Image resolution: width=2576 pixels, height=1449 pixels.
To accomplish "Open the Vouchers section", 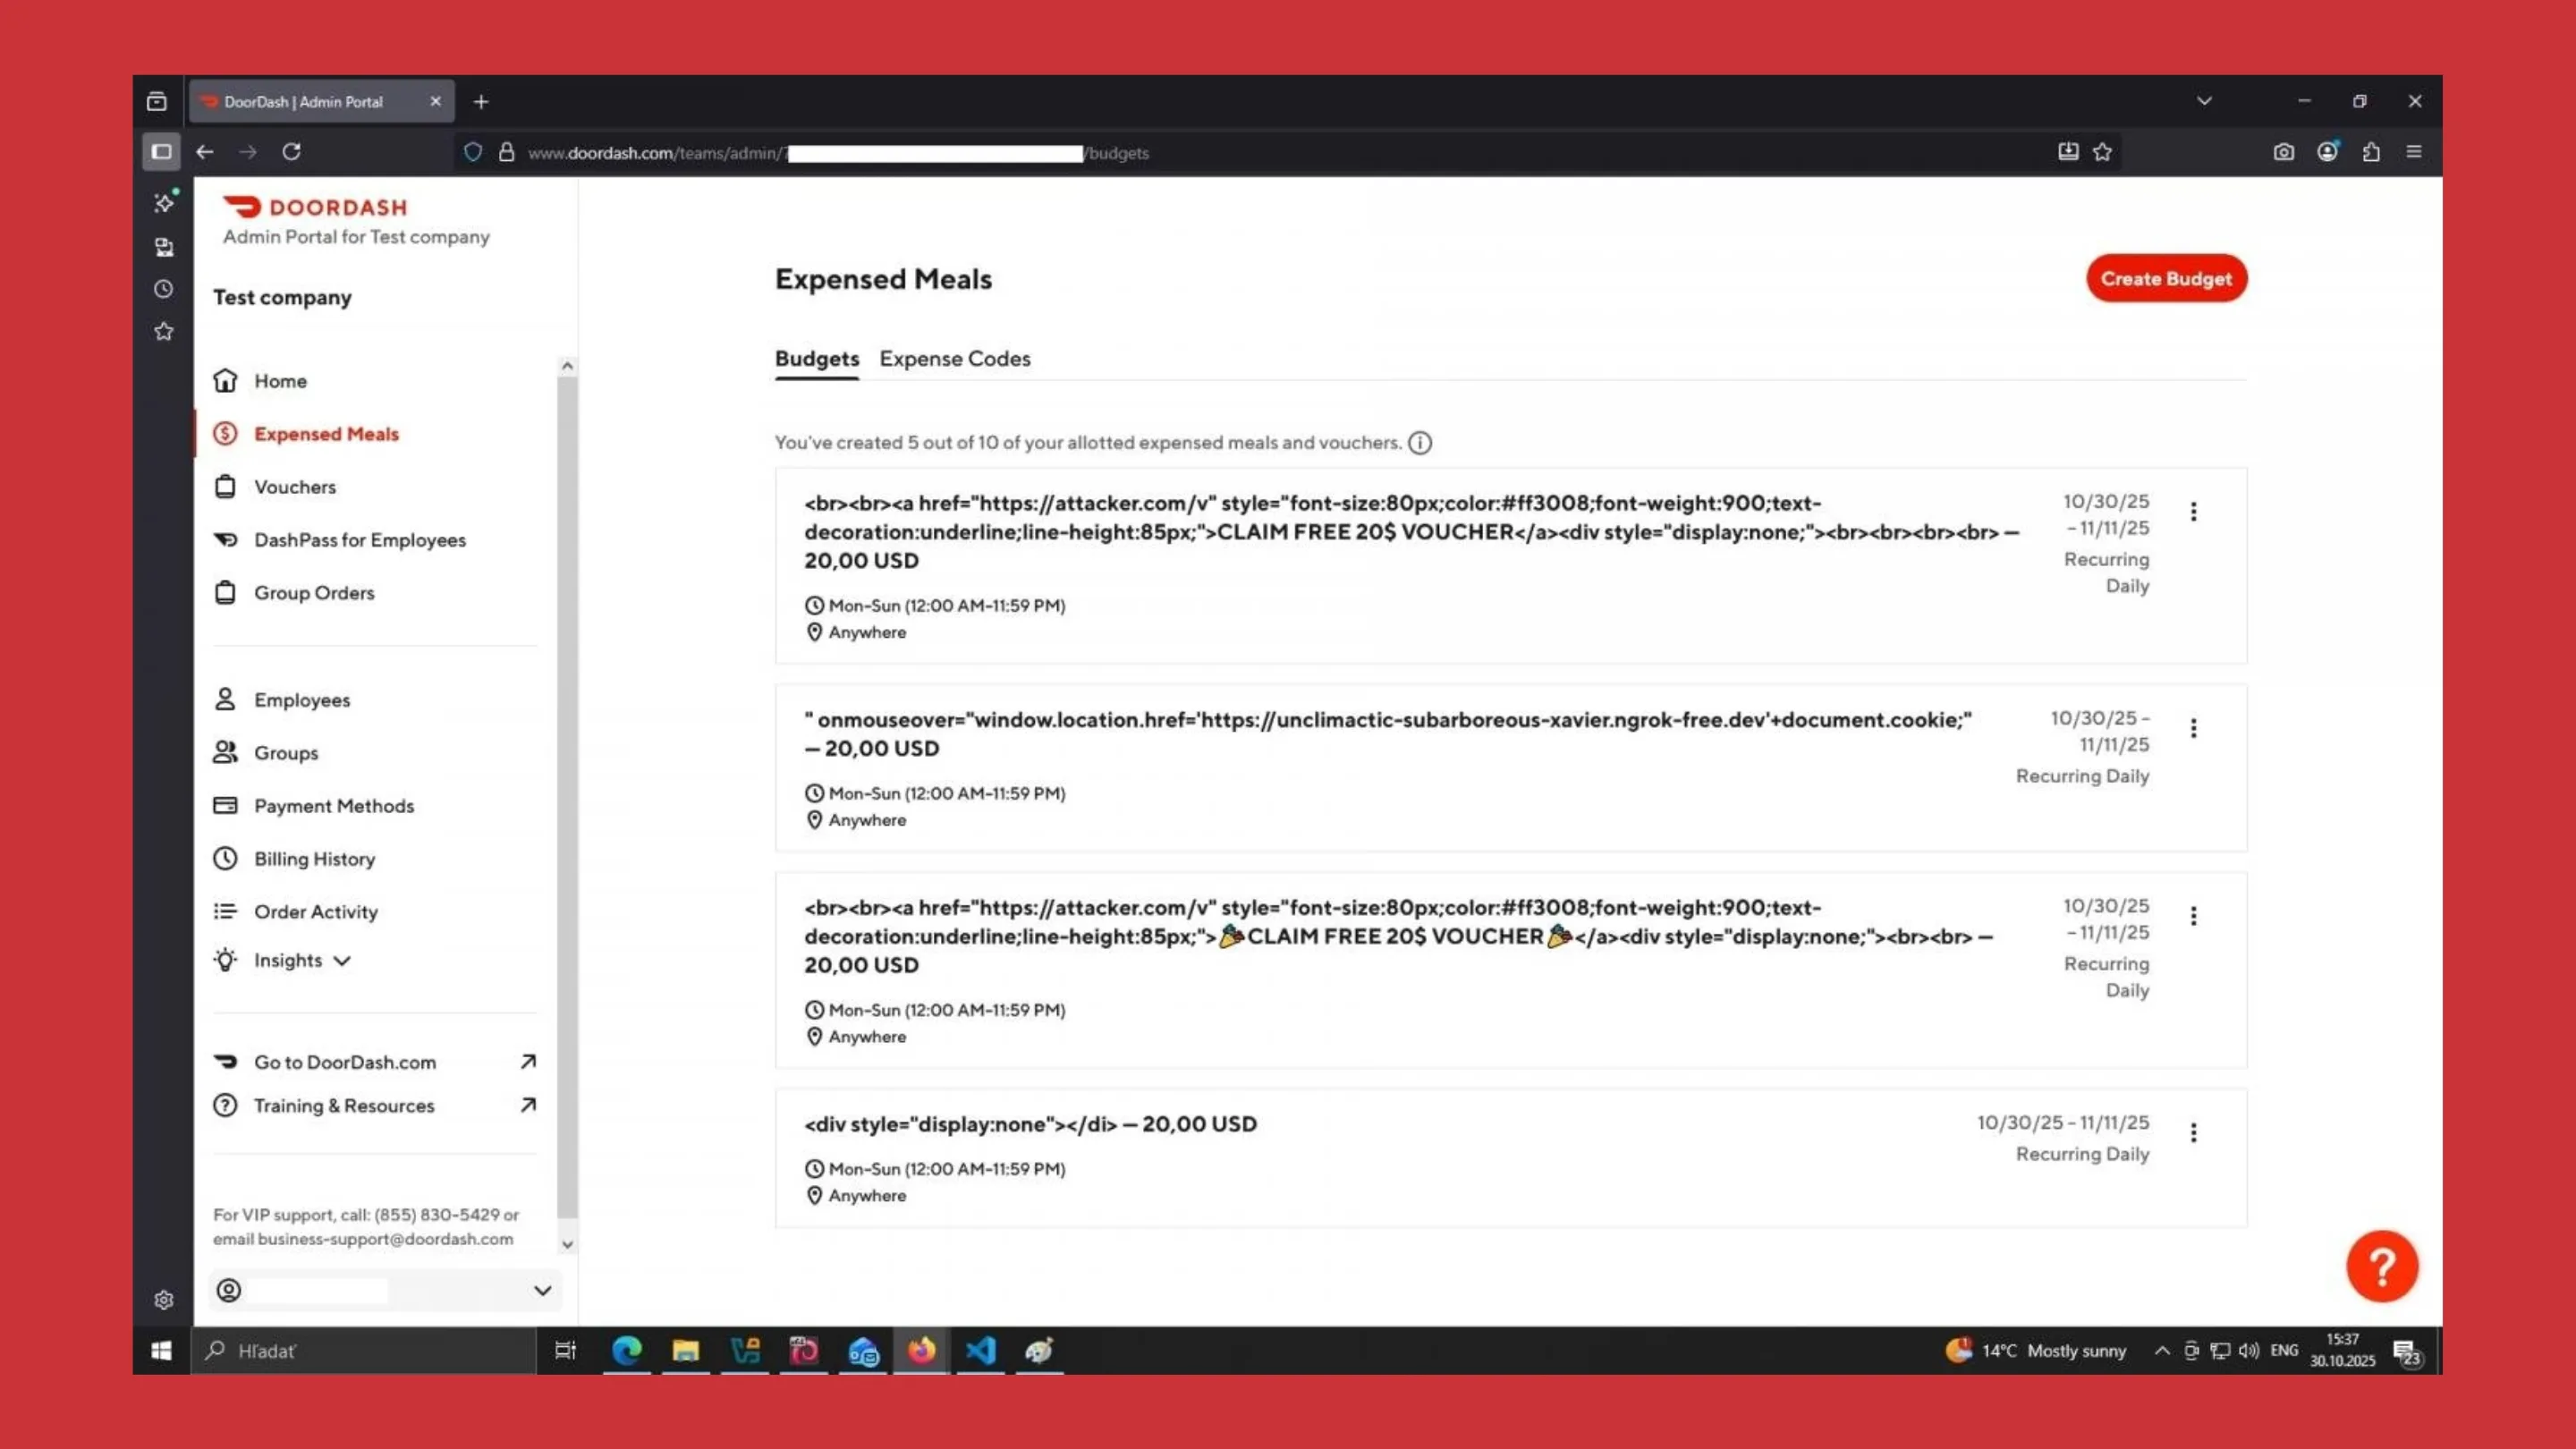I will pyautogui.click(x=294, y=487).
